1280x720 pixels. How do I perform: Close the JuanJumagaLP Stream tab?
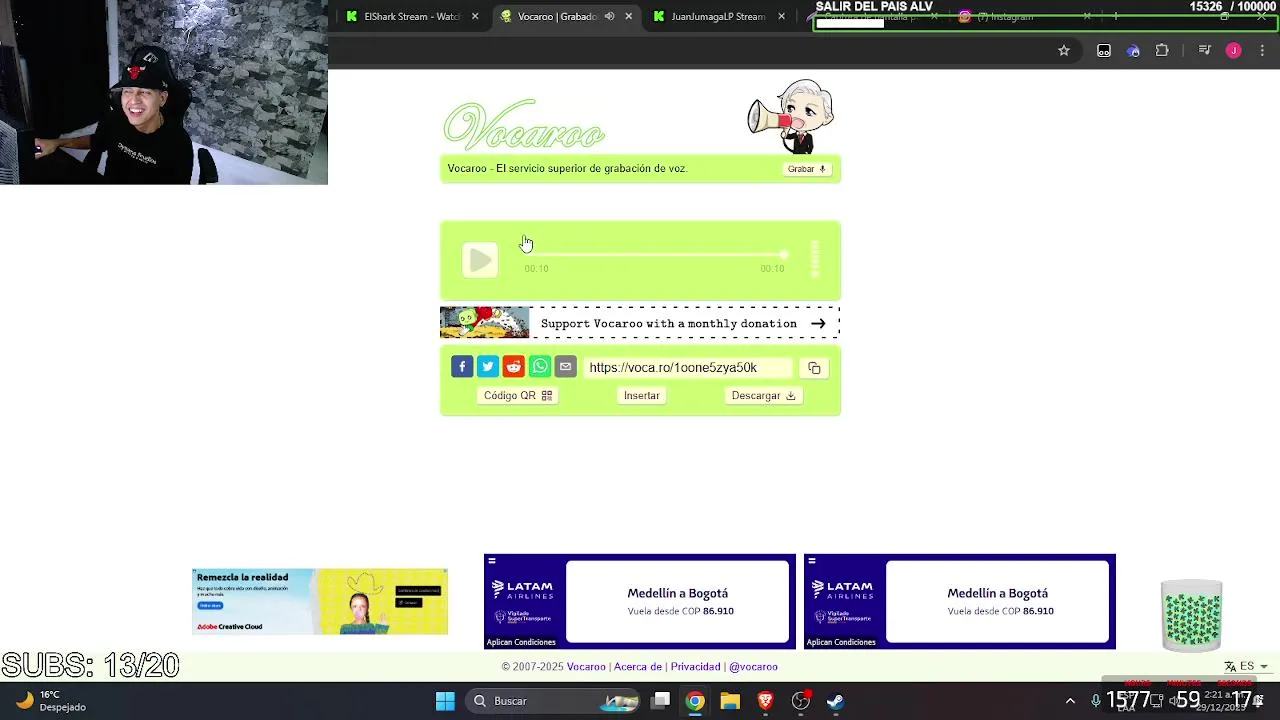click(x=782, y=16)
